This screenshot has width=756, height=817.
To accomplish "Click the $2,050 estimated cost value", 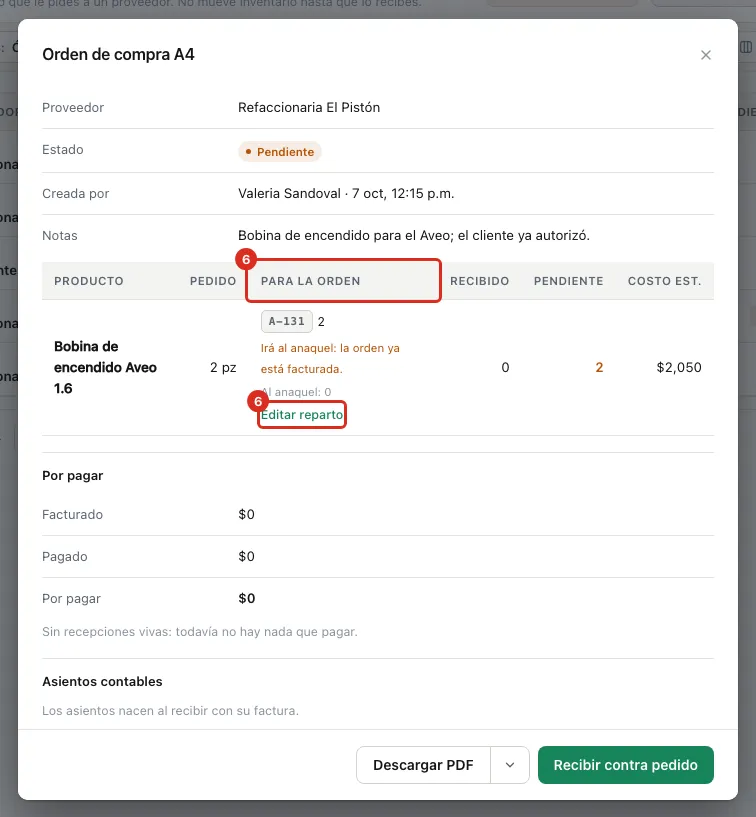I will click(x=679, y=367).
